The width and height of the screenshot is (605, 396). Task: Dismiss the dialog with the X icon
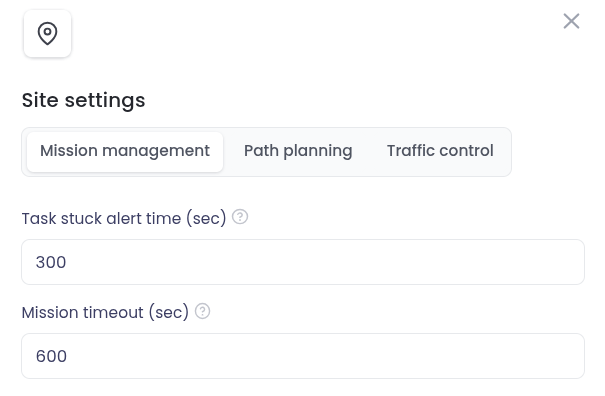coord(571,21)
